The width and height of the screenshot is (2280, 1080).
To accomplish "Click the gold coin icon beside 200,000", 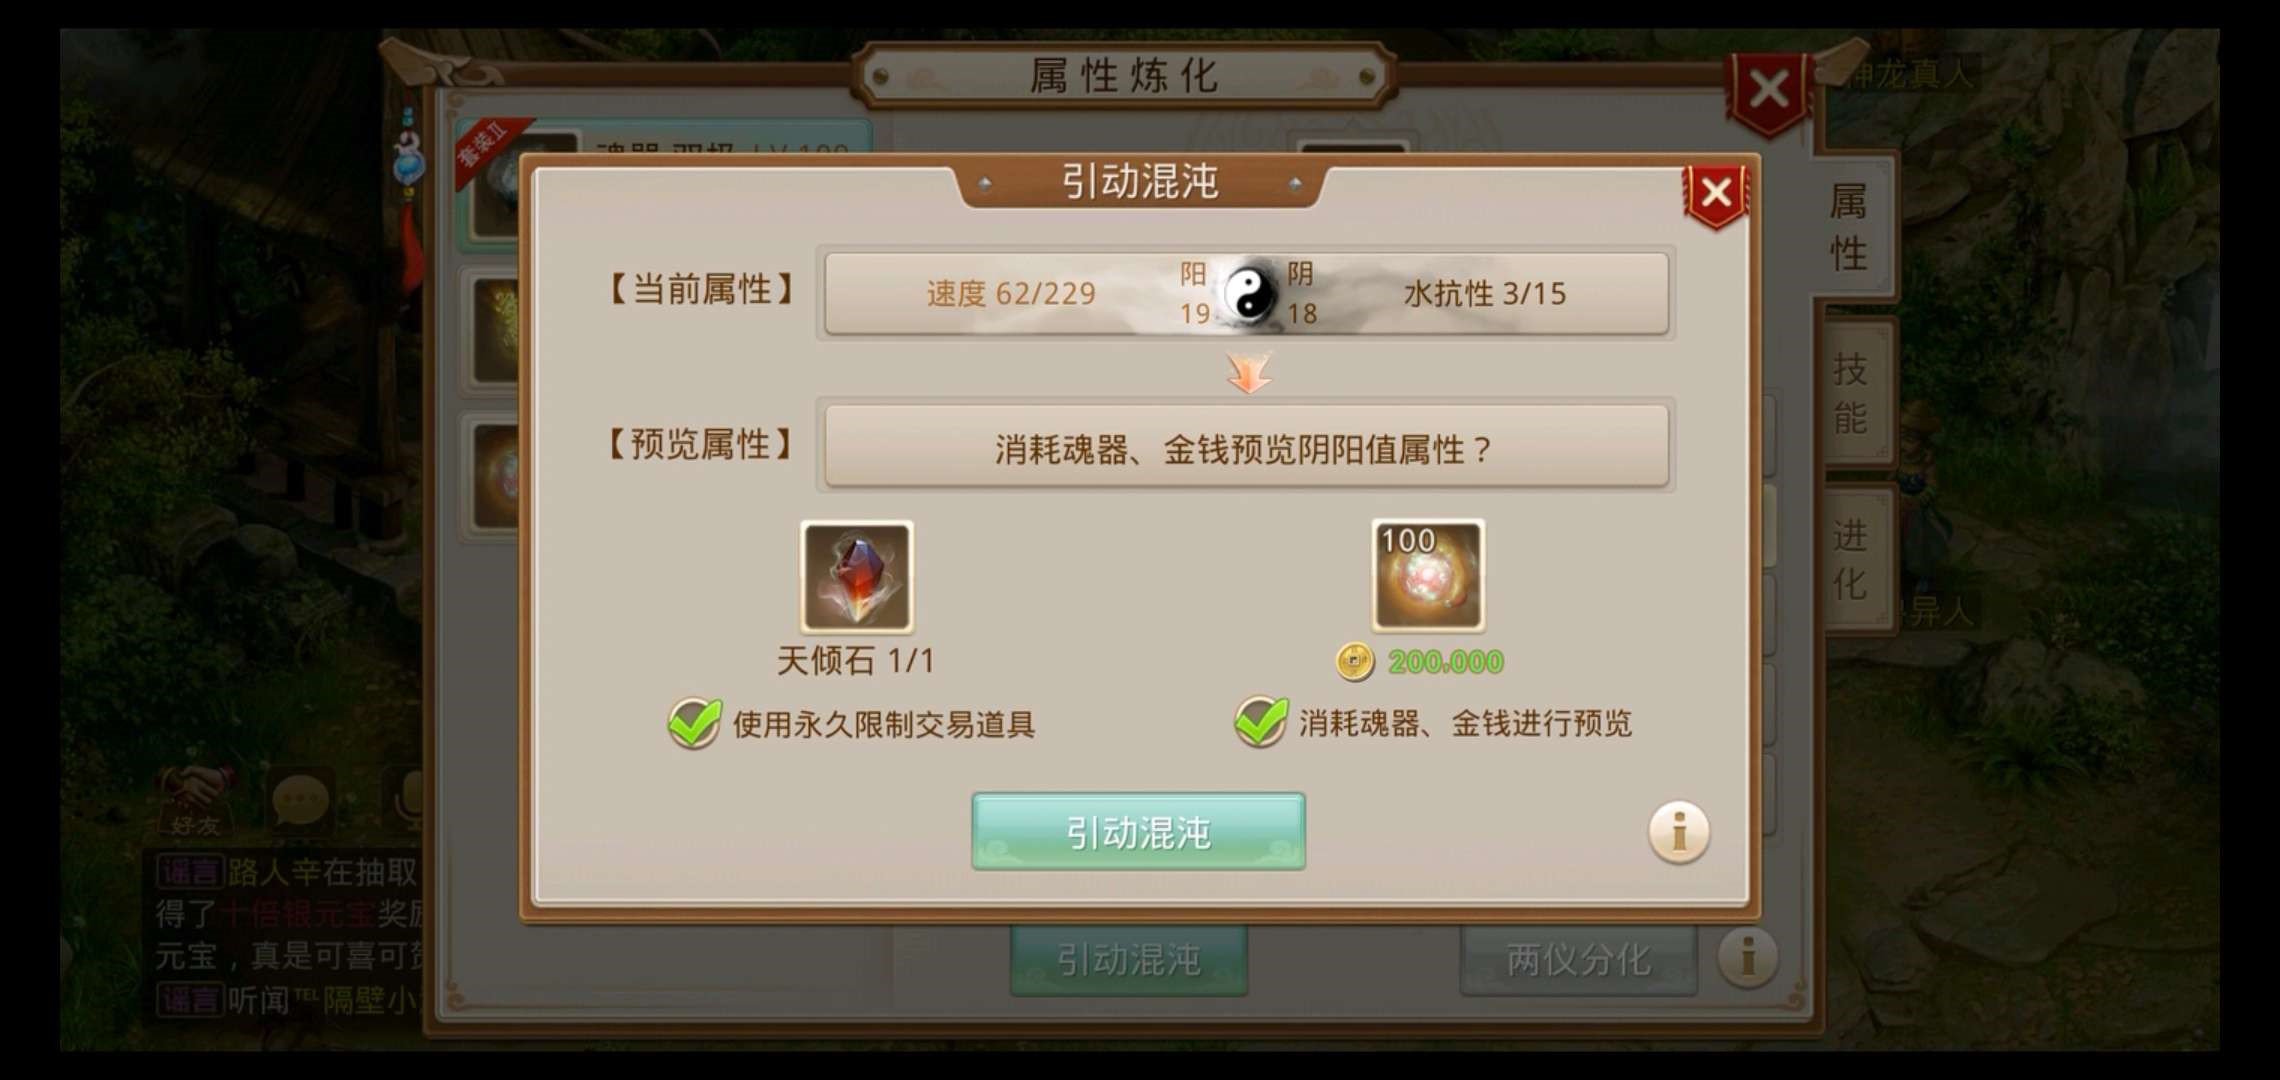I will click(1355, 662).
